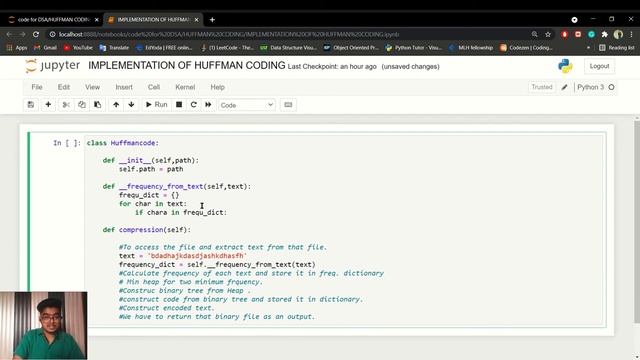Open the Chrome profile avatar
The height and width of the screenshot is (360, 640).
tap(618, 34)
